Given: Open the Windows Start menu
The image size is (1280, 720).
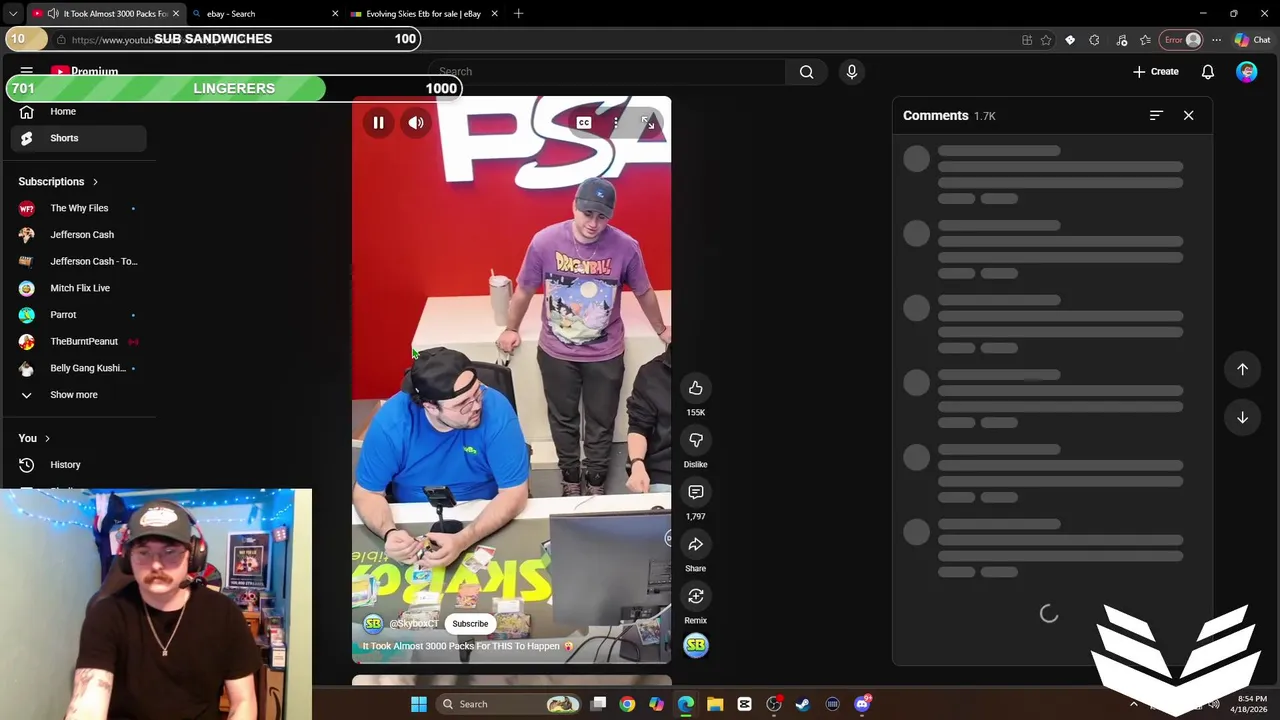Looking at the screenshot, I should [419, 704].
